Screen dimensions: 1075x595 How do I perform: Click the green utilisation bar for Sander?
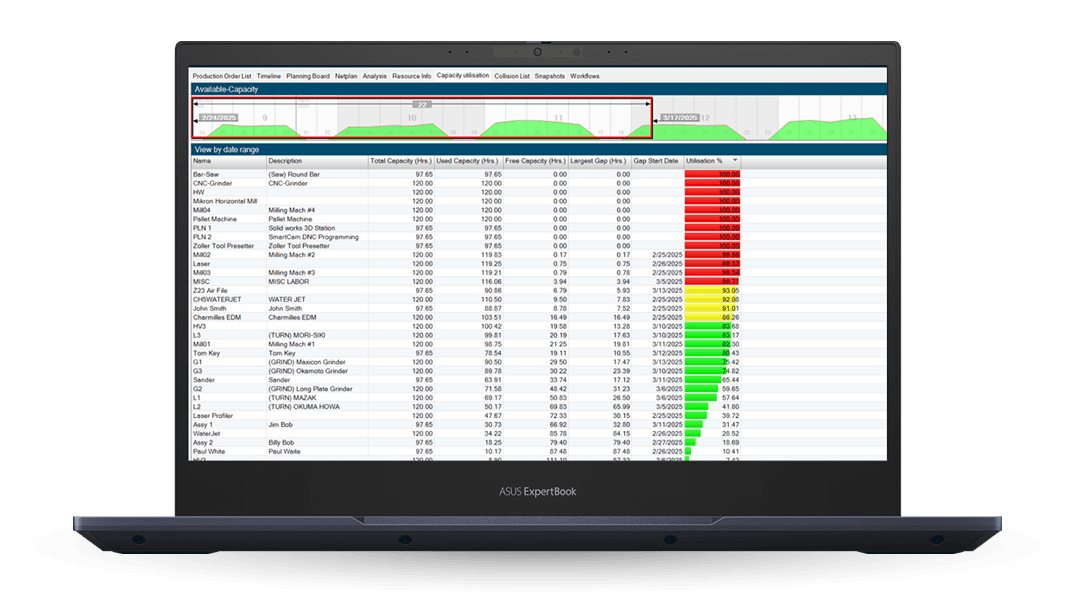tap(703, 380)
